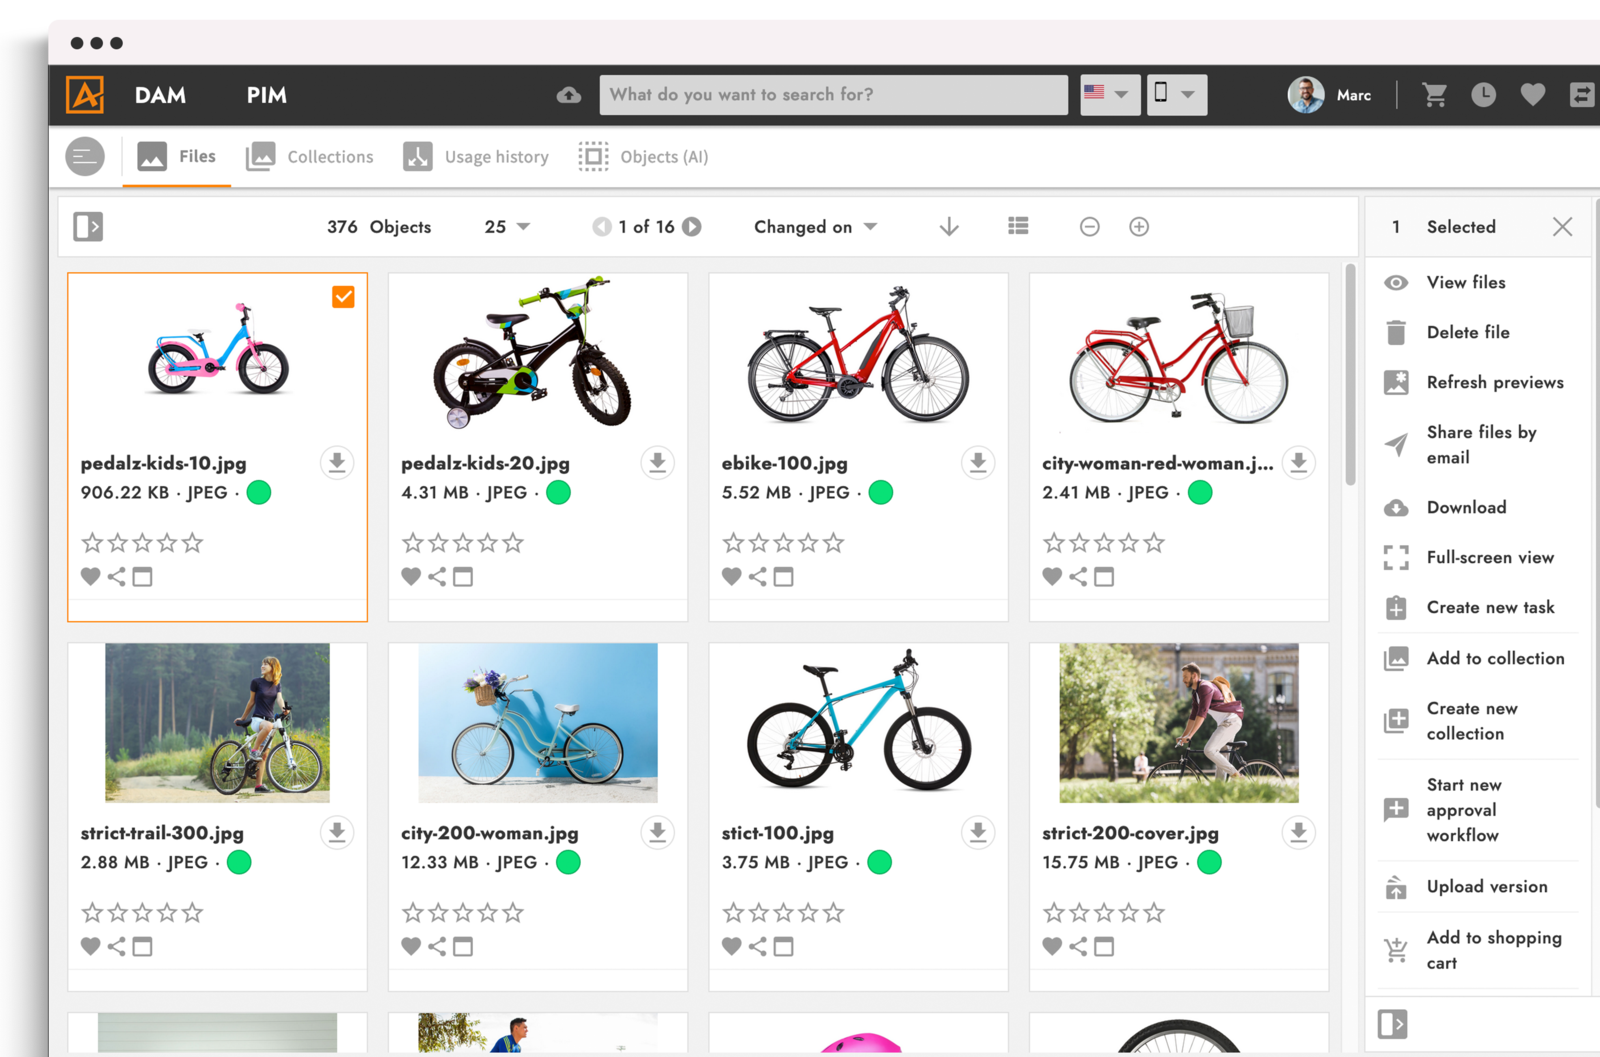Select the Files tab

177,157
